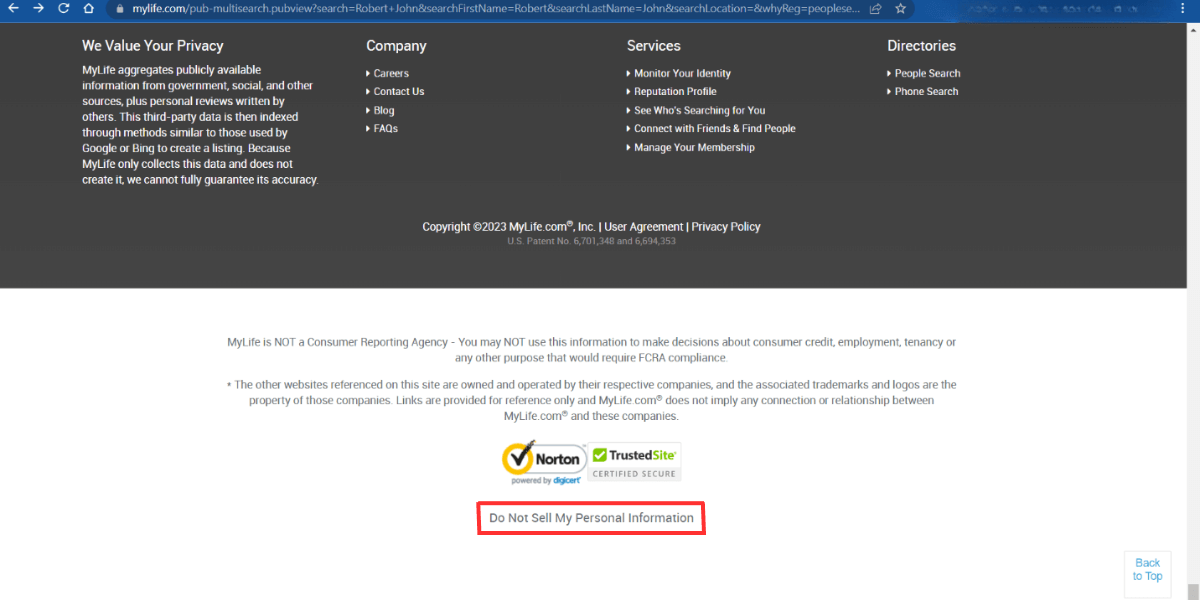Open Phone Search directory link
This screenshot has width=1200, height=600.
[926, 91]
